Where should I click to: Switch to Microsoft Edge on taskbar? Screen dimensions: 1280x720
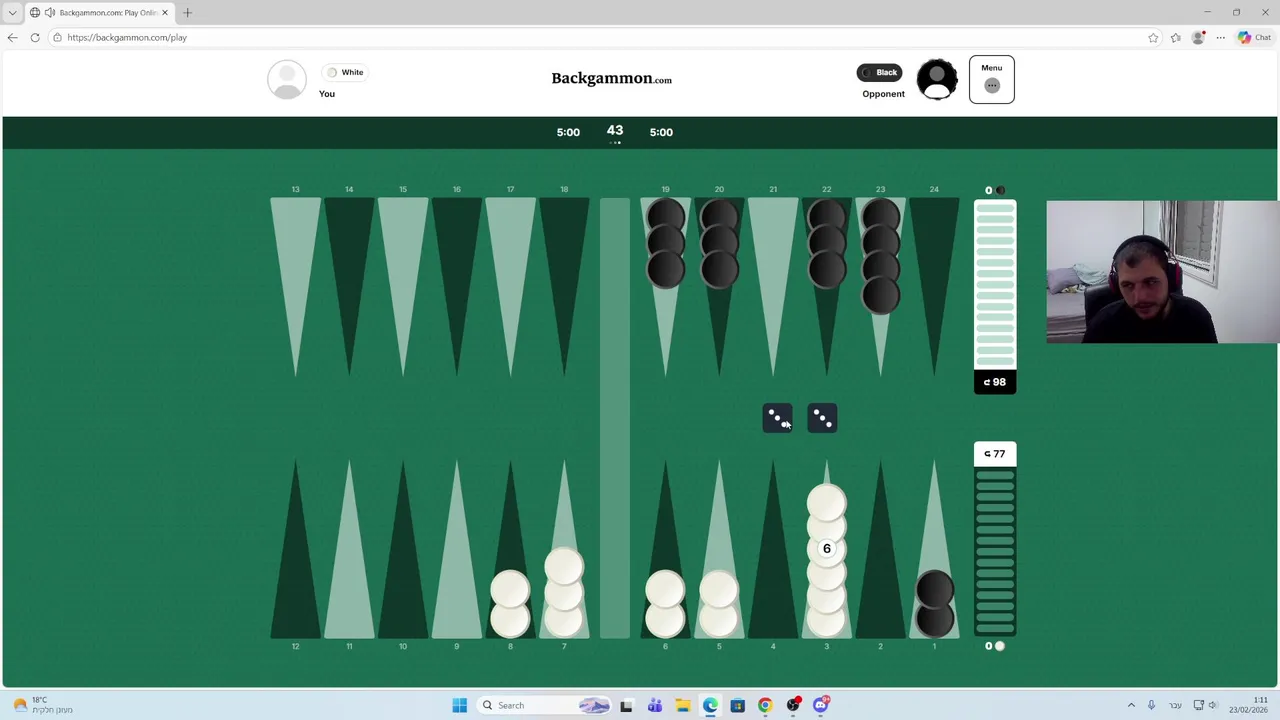click(x=710, y=705)
